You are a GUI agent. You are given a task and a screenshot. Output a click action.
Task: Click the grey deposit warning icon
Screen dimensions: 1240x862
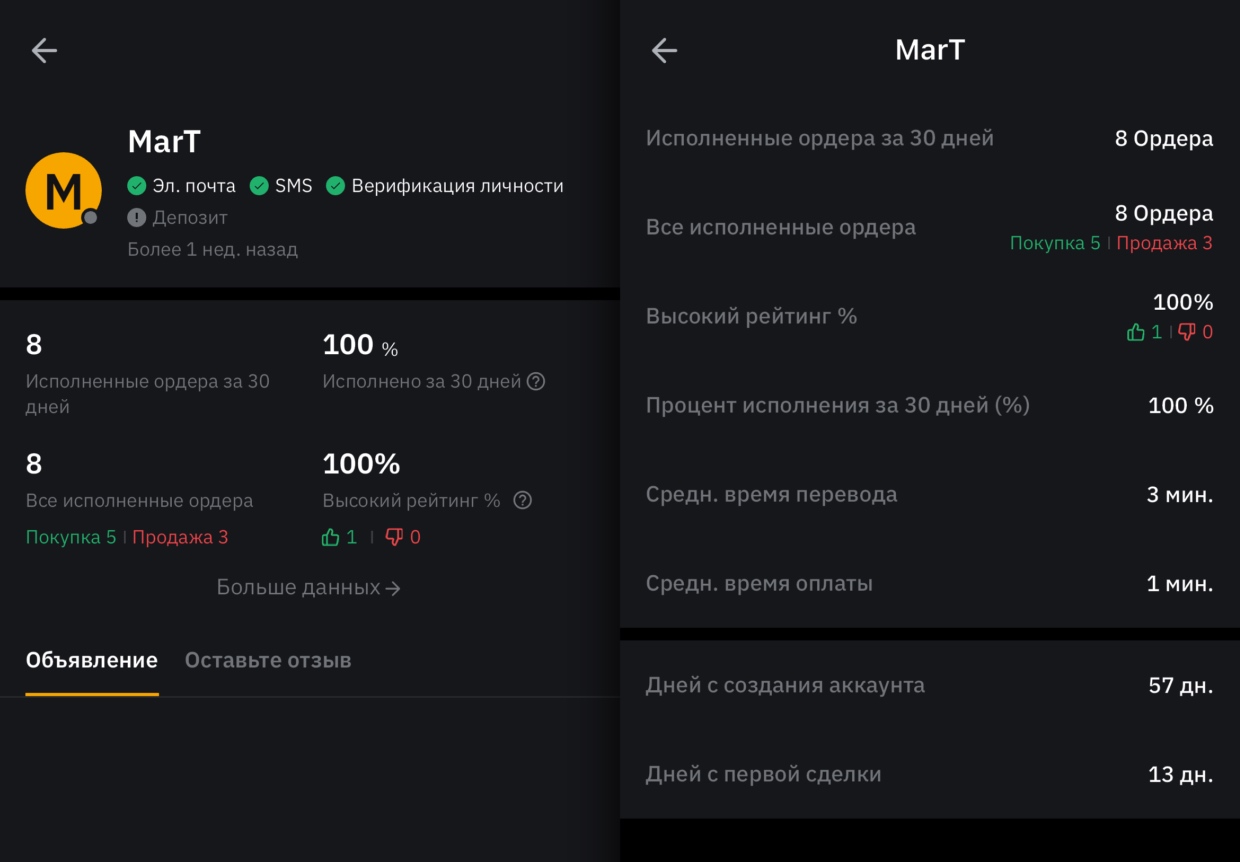point(137,218)
